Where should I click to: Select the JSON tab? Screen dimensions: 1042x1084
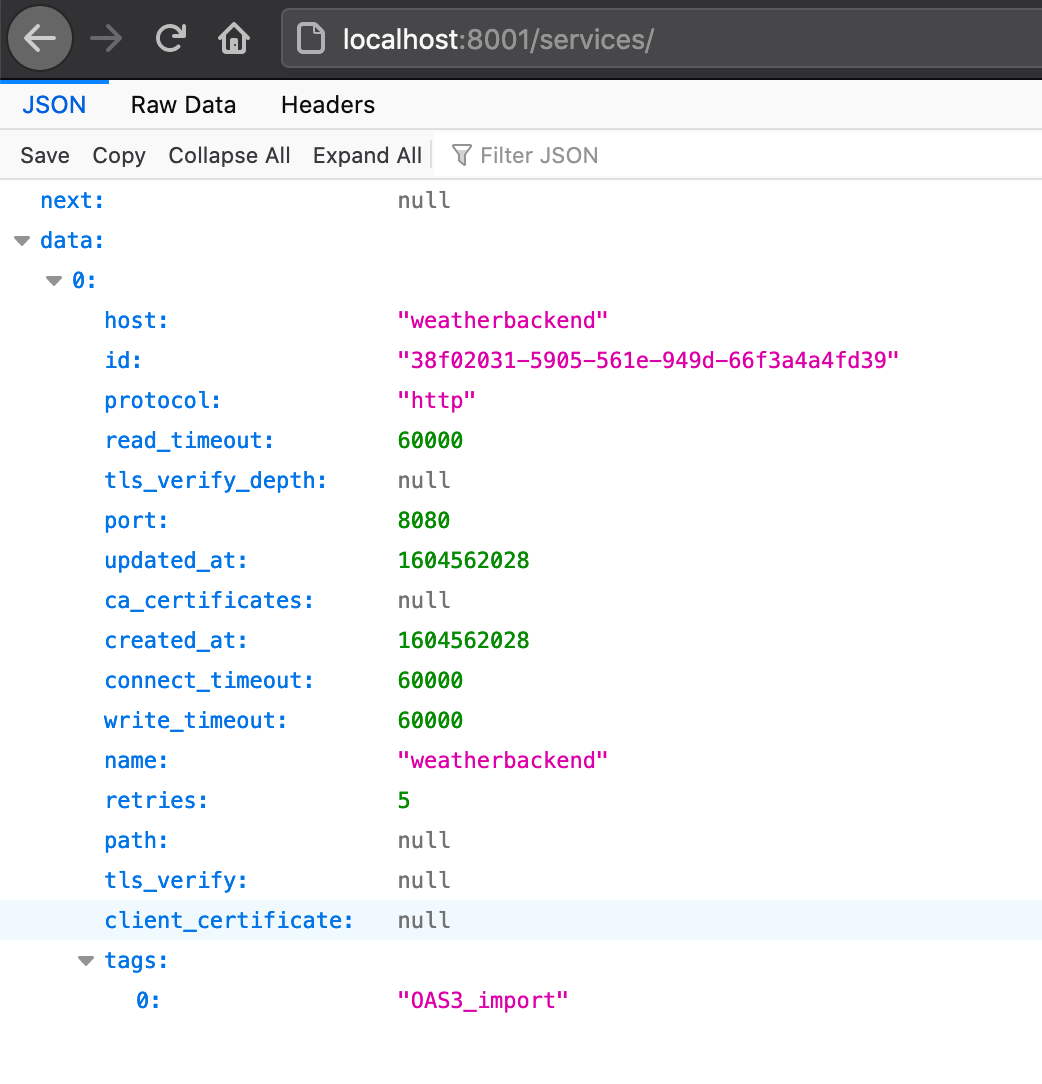(x=54, y=105)
